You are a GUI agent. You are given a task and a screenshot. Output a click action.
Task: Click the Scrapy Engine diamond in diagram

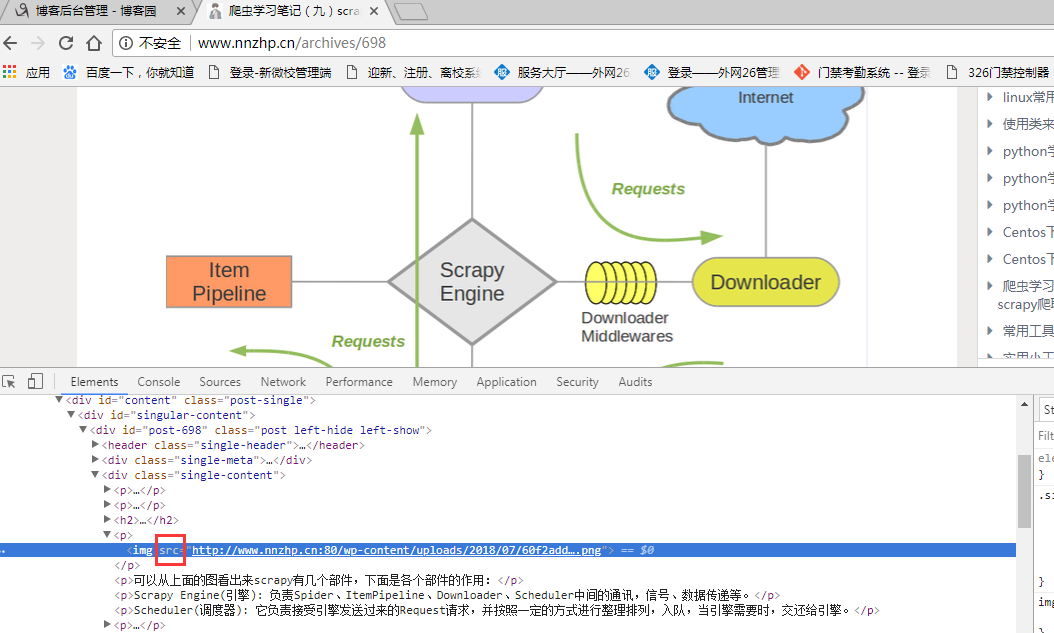pyautogui.click(x=472, y=282)
